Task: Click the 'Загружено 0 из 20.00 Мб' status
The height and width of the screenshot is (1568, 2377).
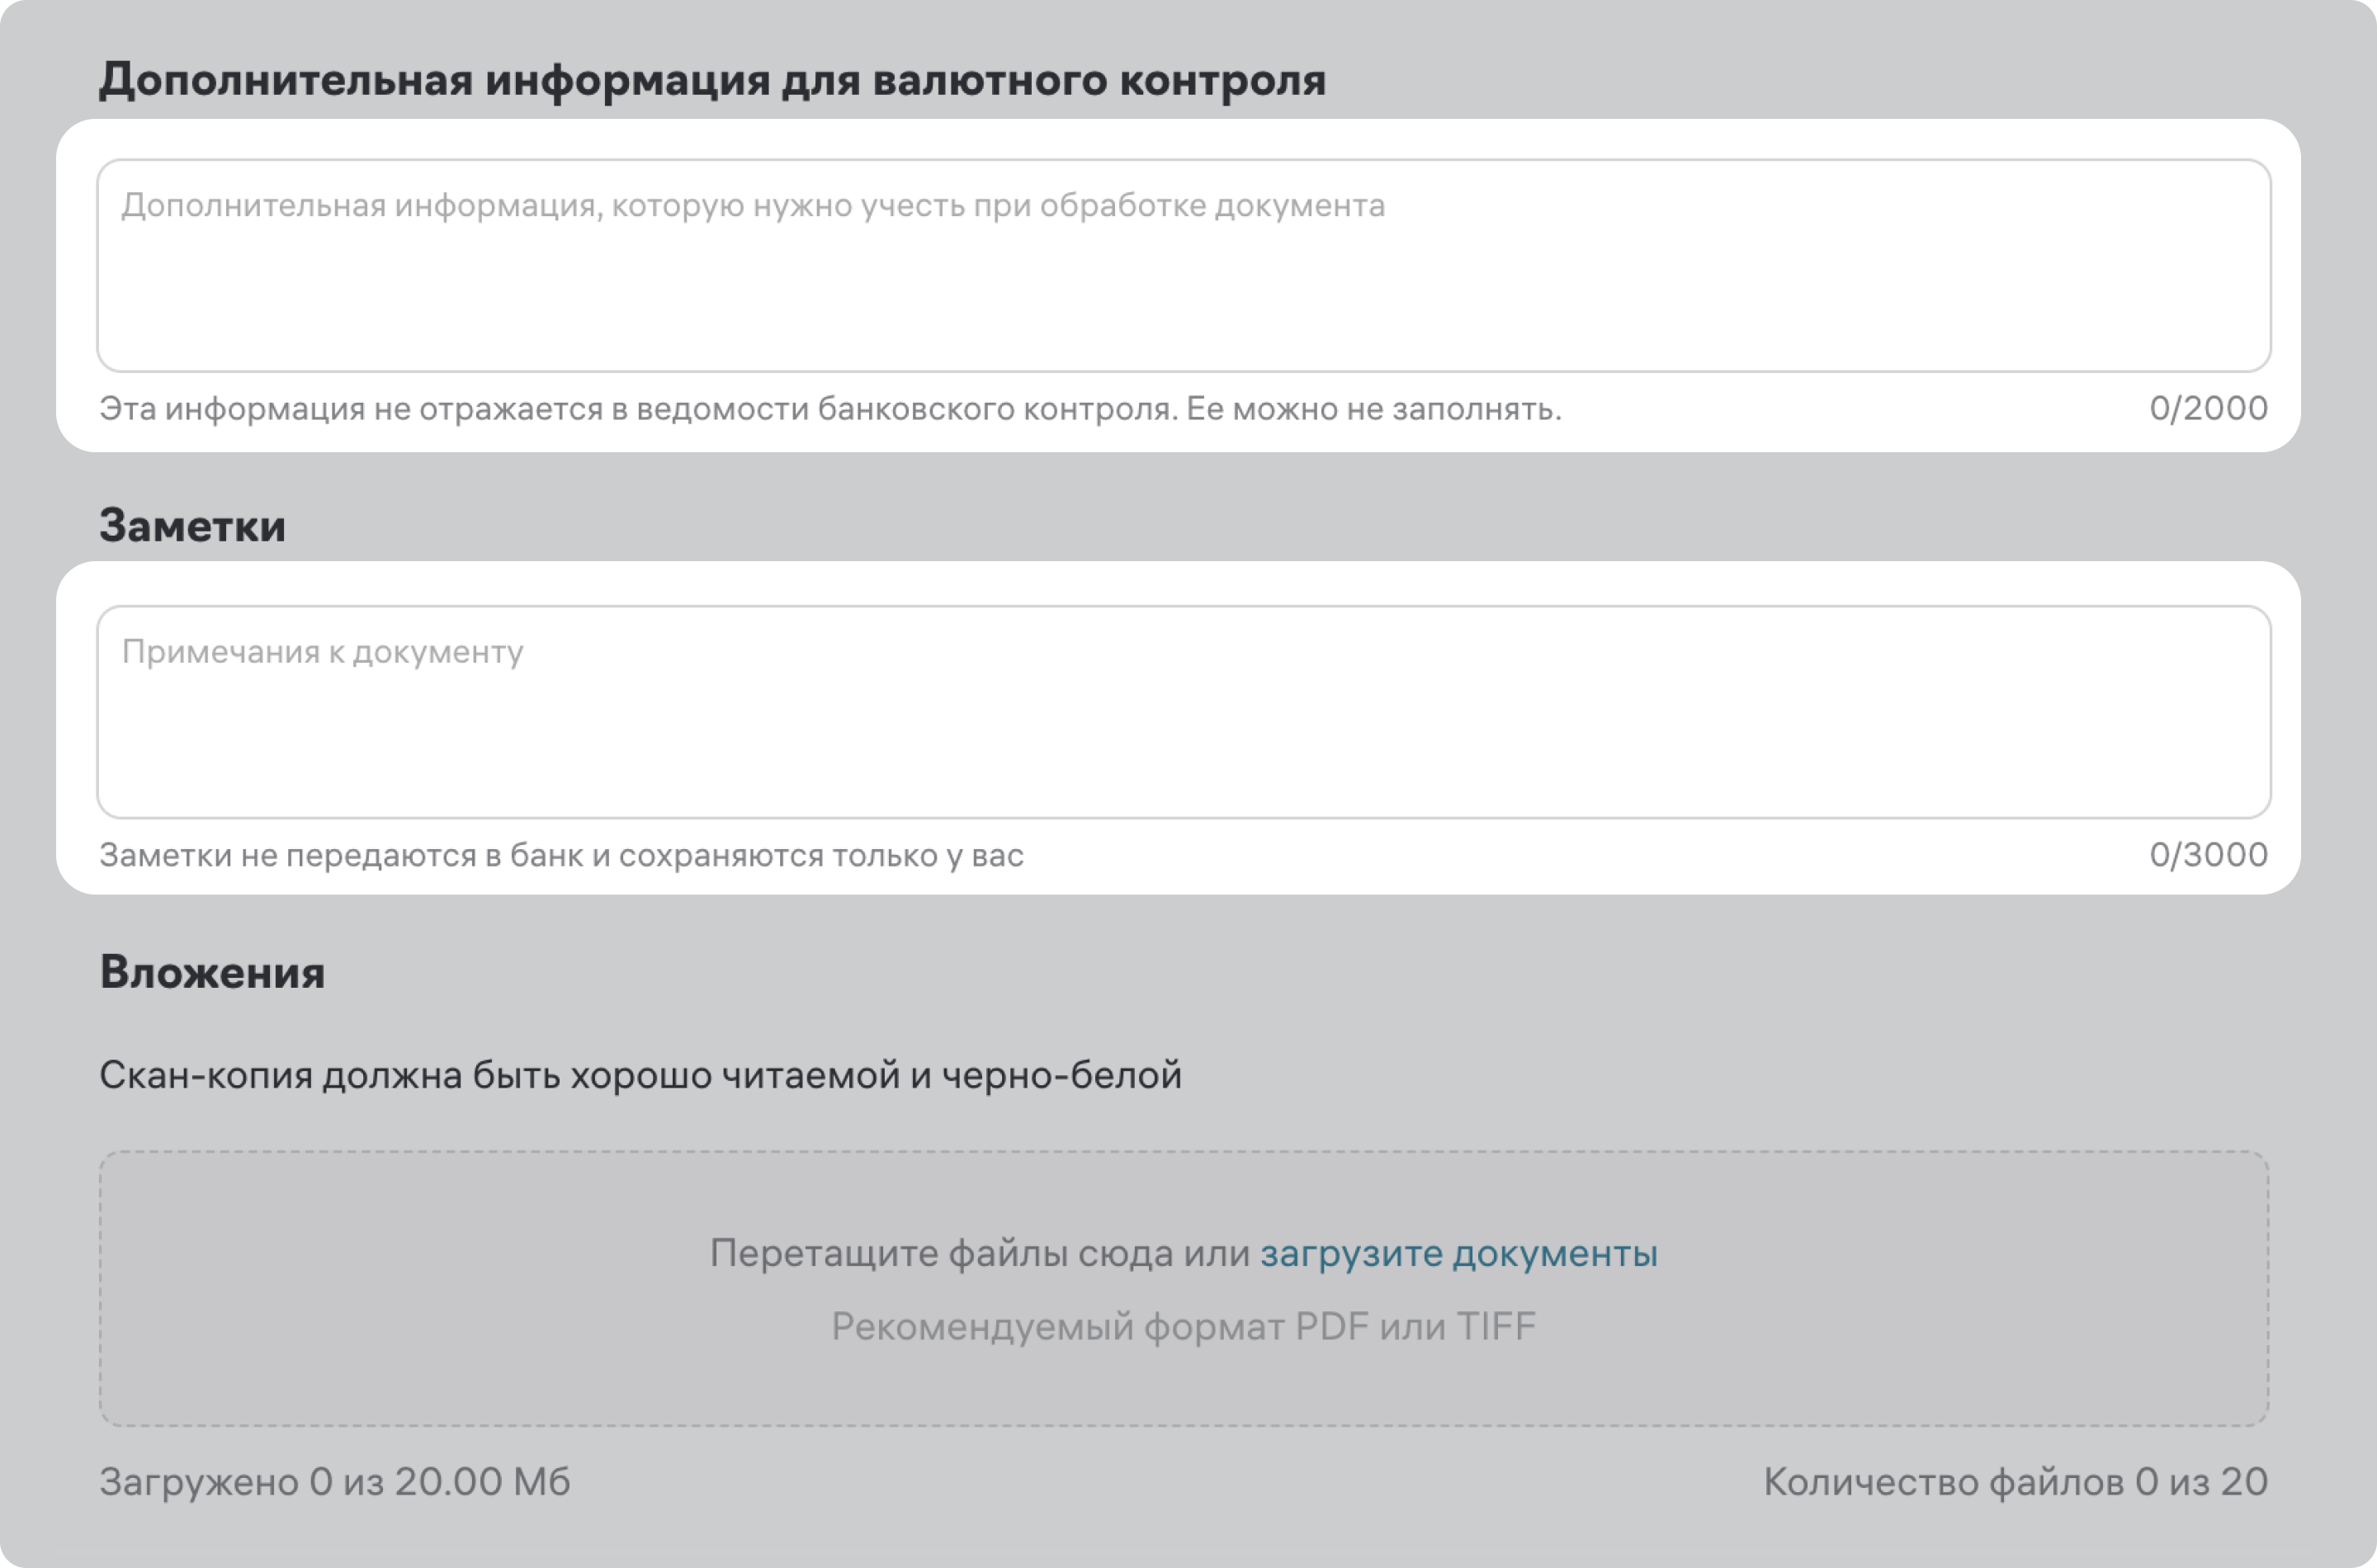Action: [334, 1482]
